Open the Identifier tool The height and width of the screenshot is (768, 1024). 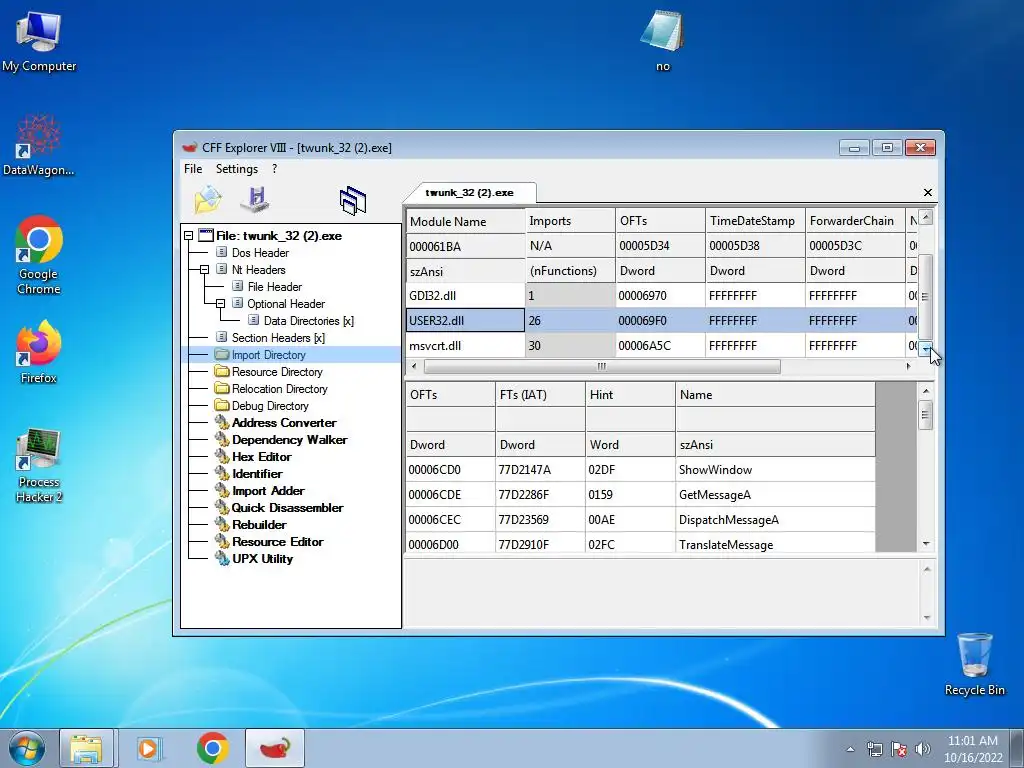click(x=257, y=473)
